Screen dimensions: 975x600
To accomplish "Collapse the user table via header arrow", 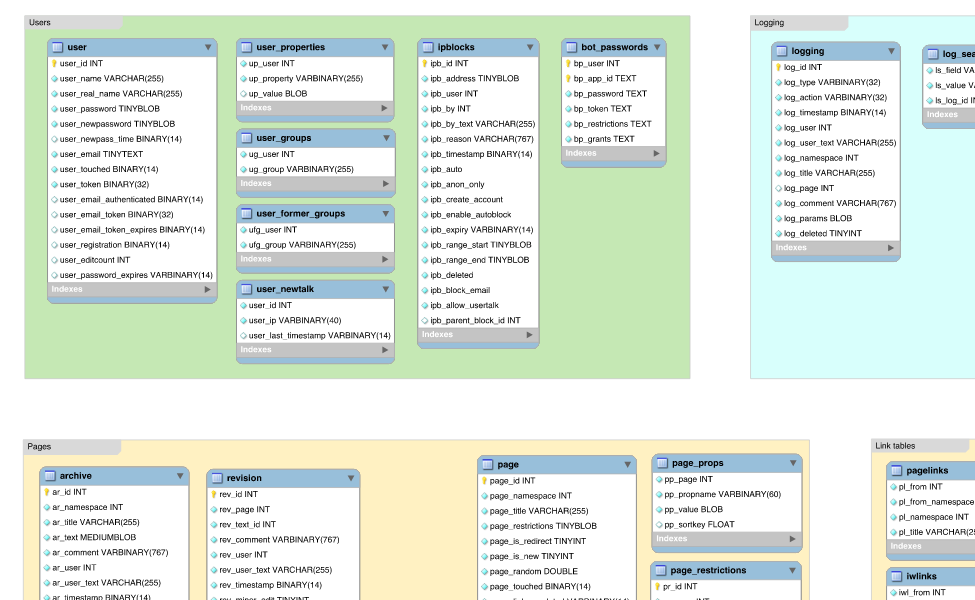I will (208, 47).
